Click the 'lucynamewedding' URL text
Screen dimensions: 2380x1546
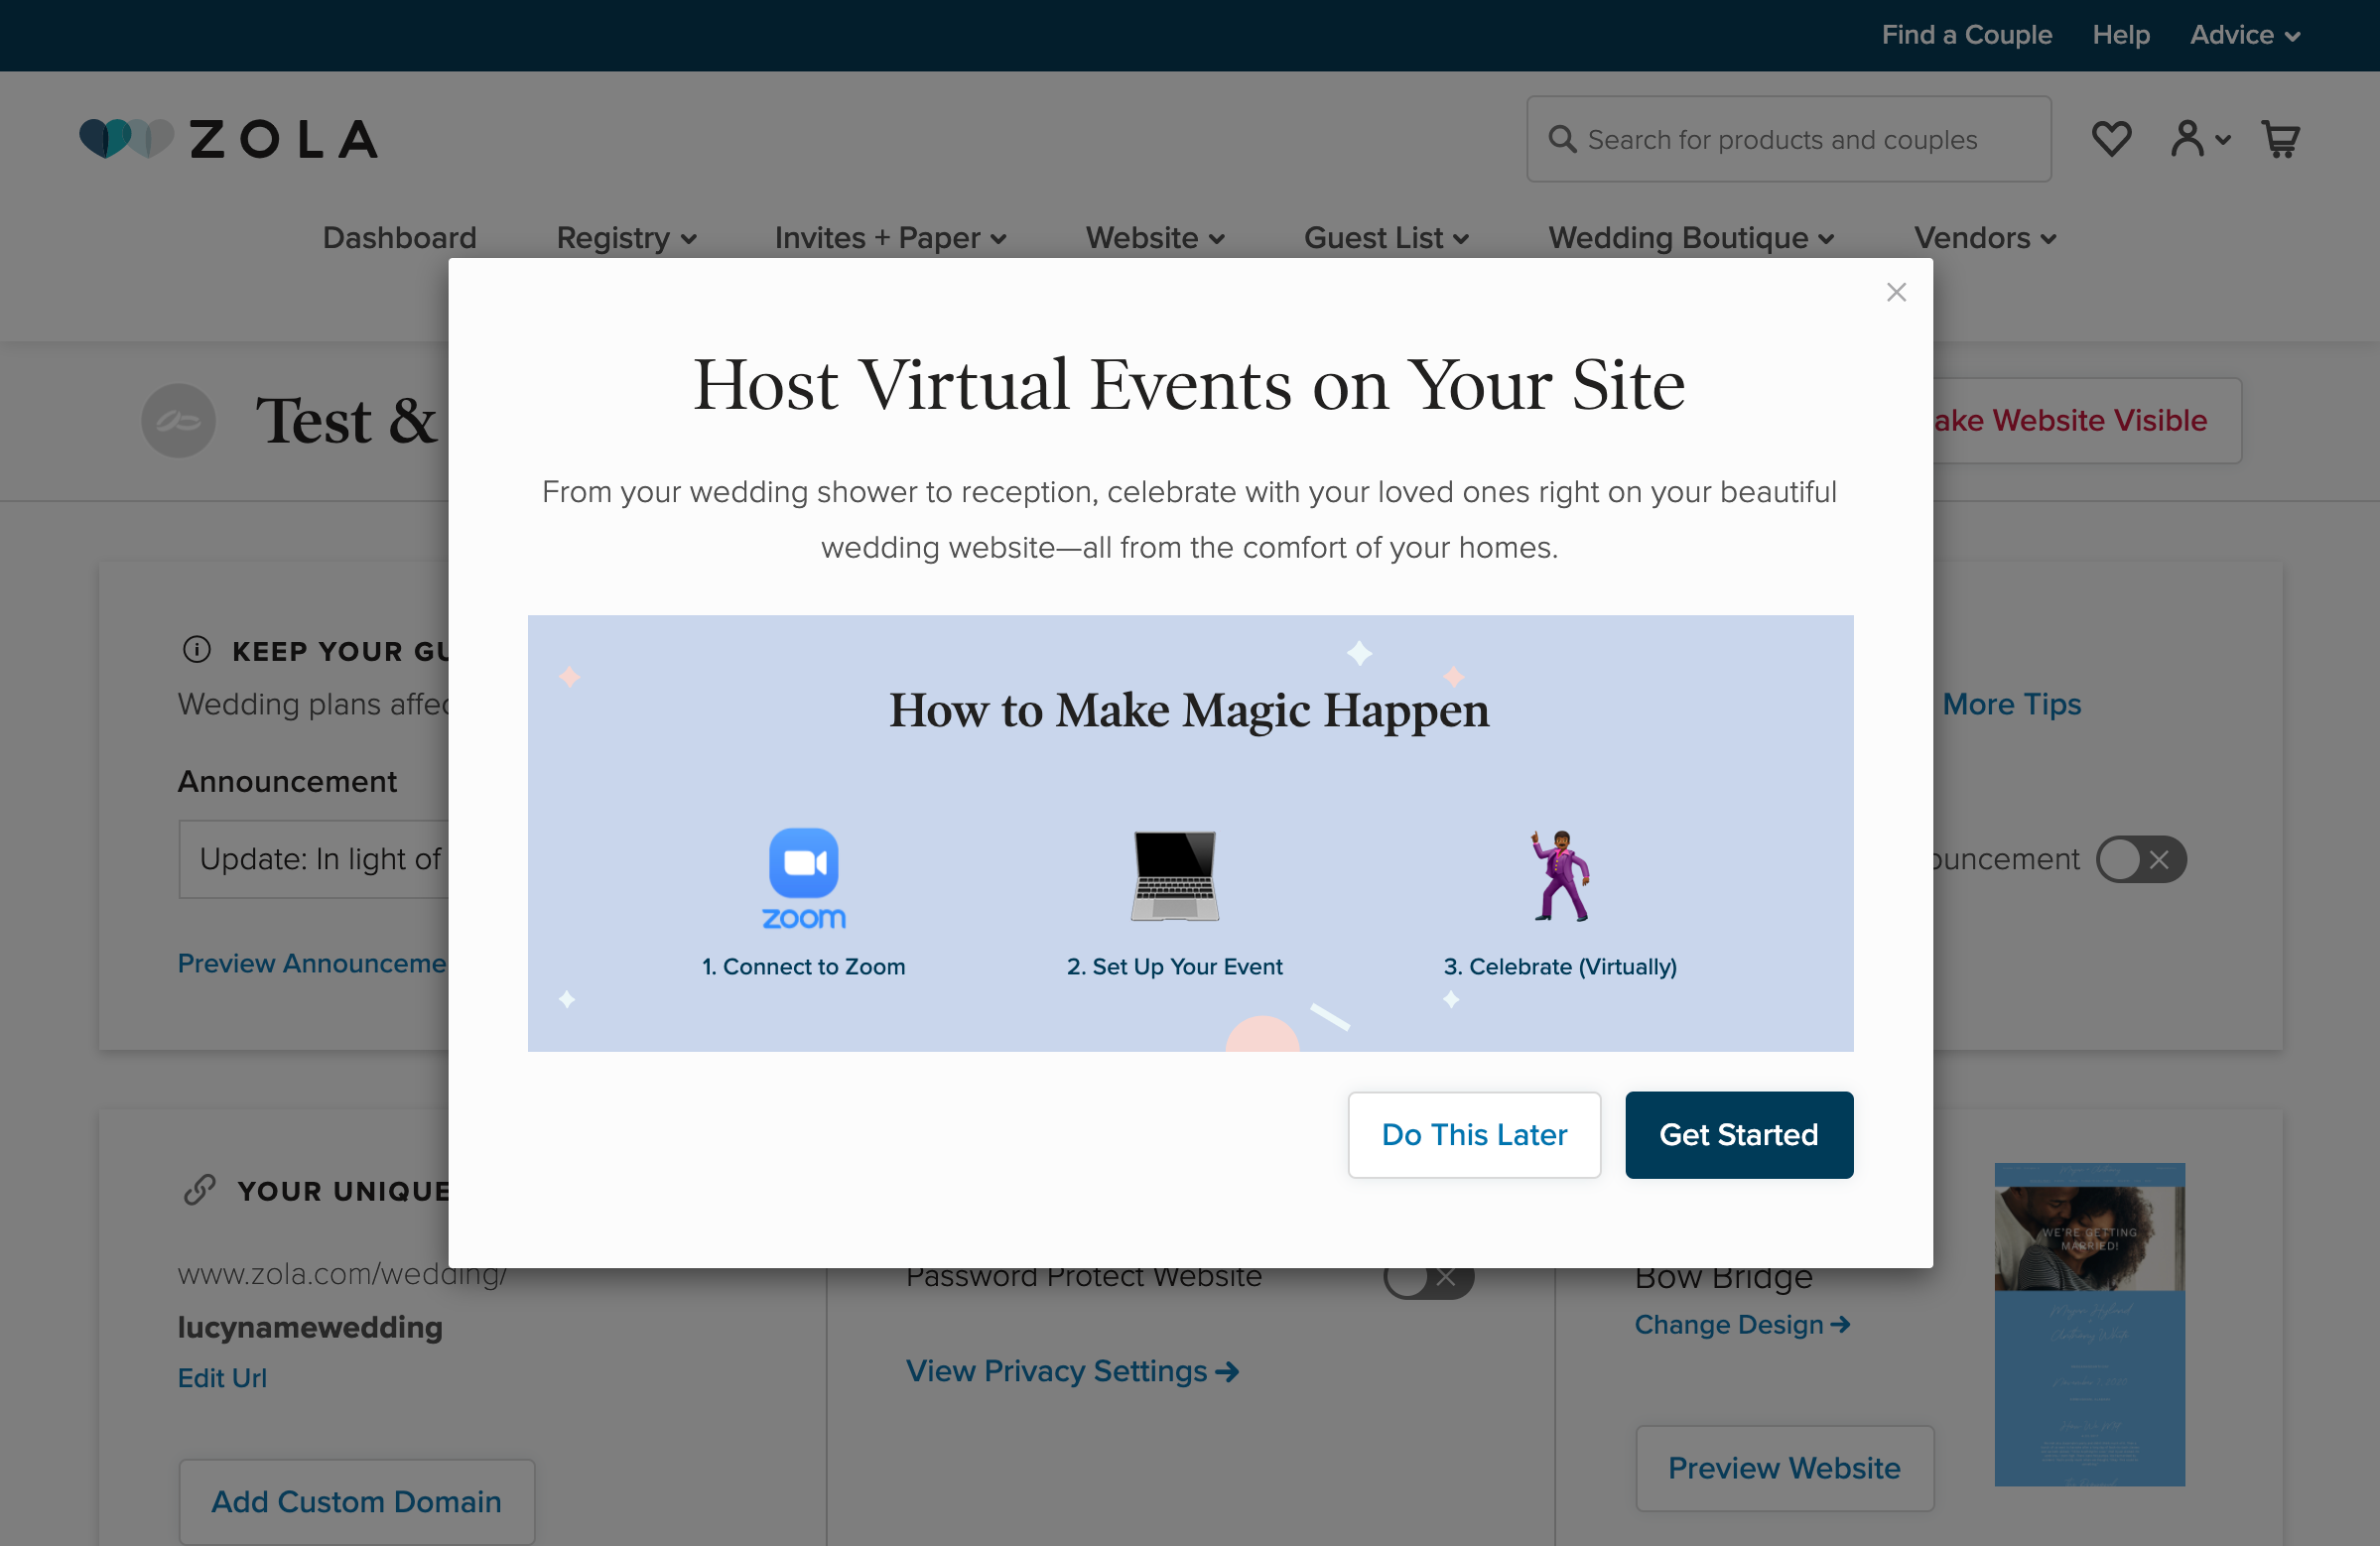coord(310,1327)
